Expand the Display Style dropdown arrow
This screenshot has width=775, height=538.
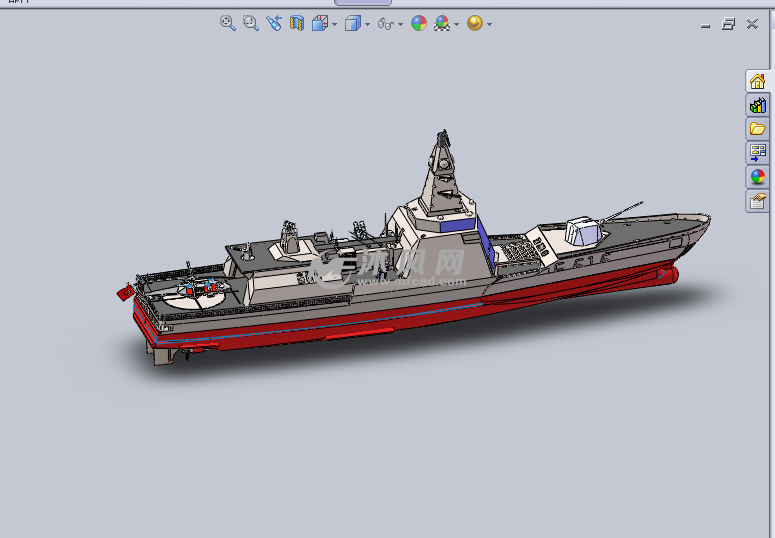(367, 24)
